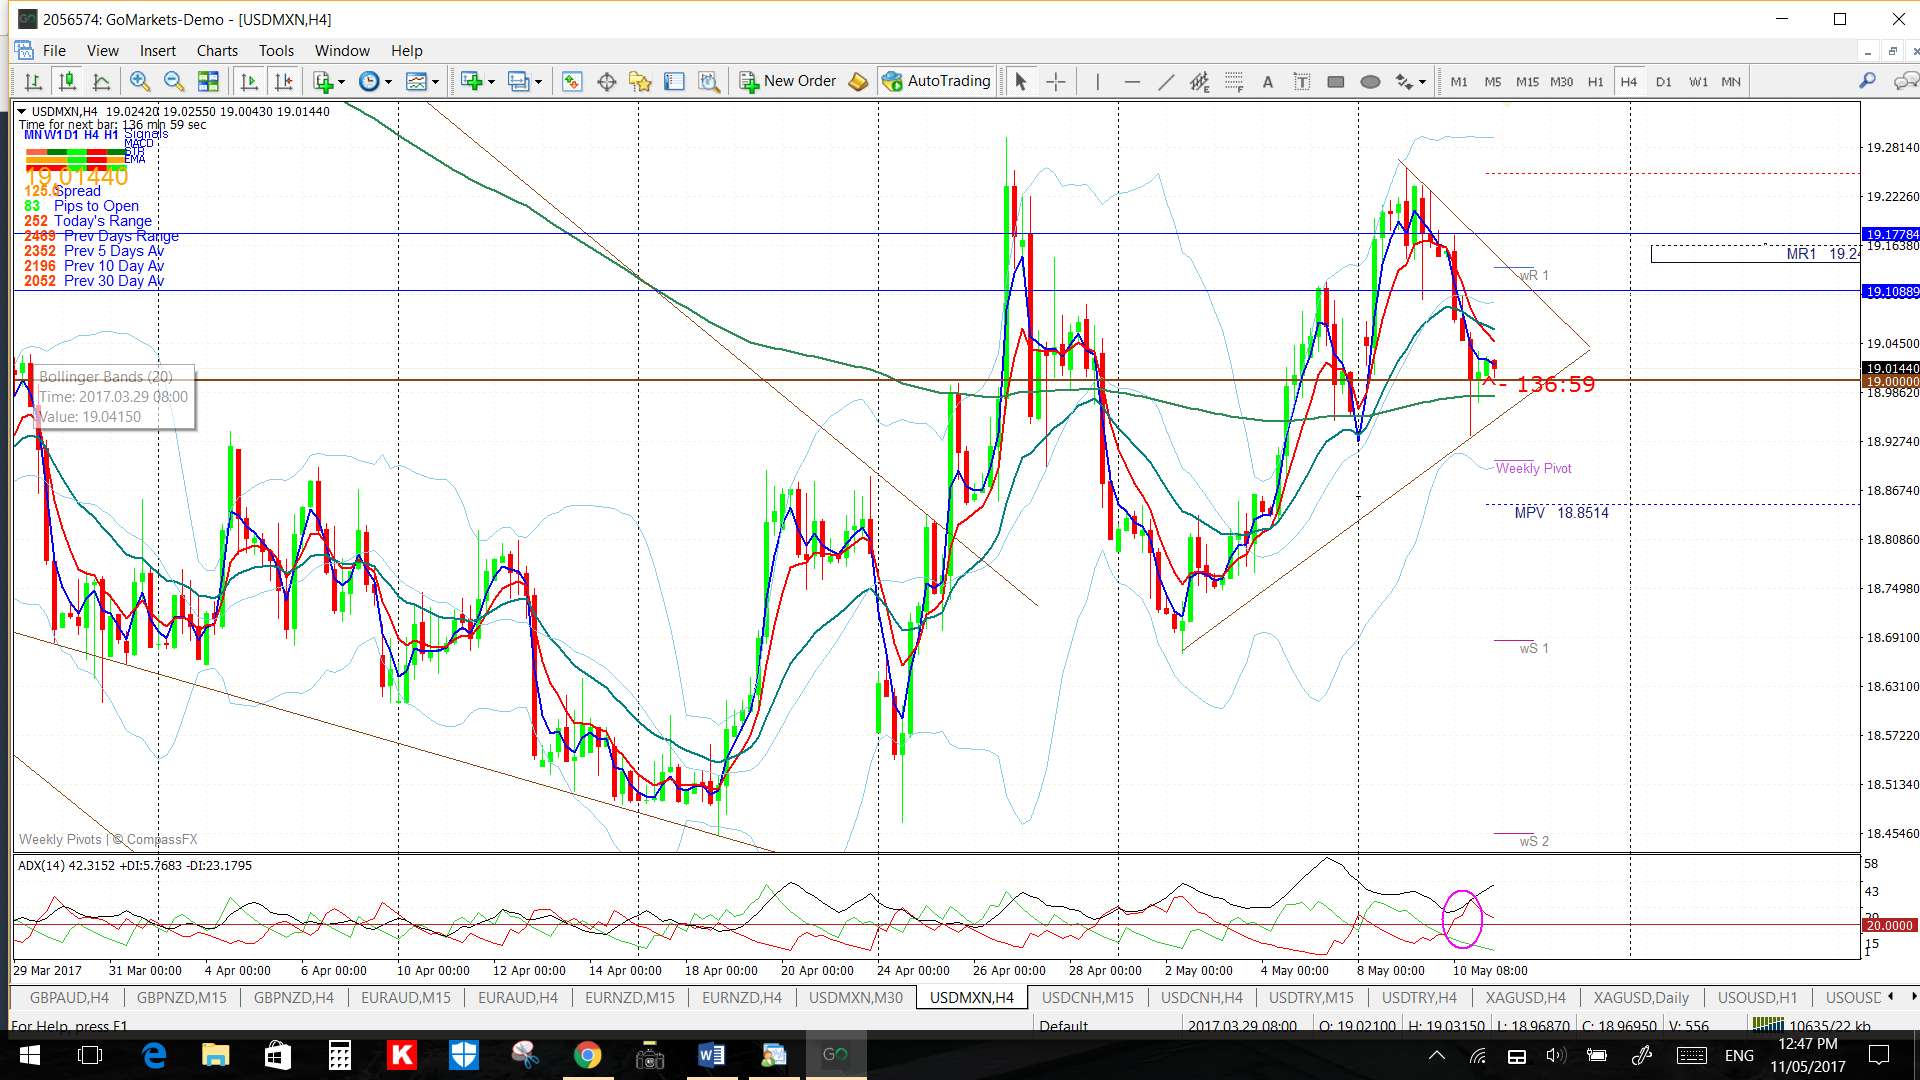This screenshot has width=1920, height=1080.
Task: Open the new chart dropdown
Action: pos(477,82)
